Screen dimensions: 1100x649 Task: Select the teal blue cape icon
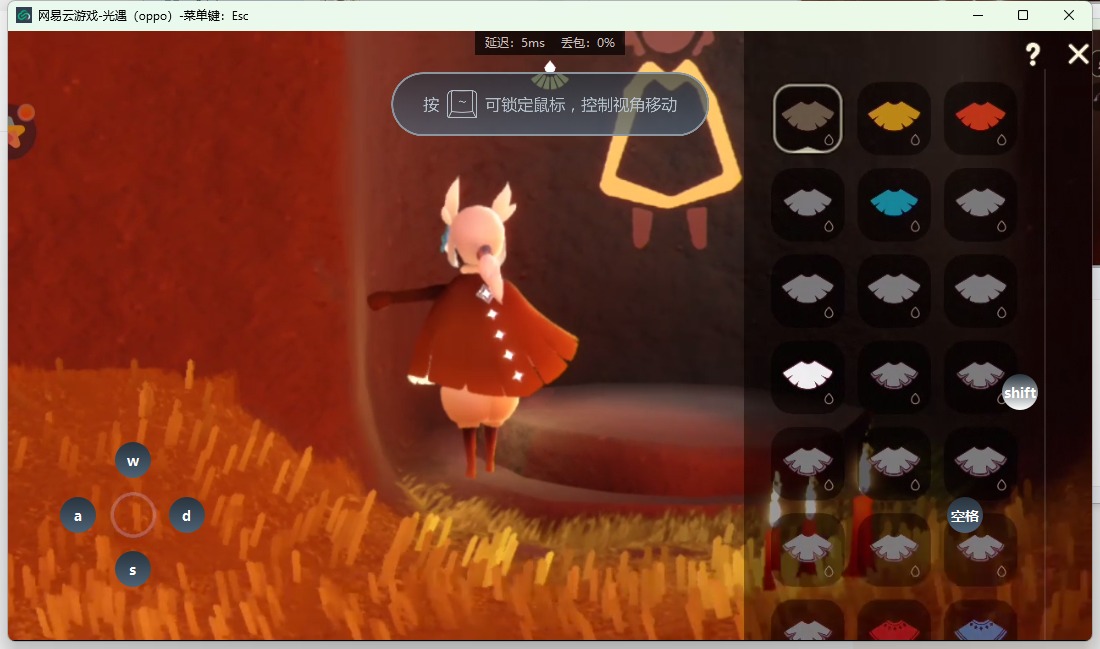click(894, 204)
